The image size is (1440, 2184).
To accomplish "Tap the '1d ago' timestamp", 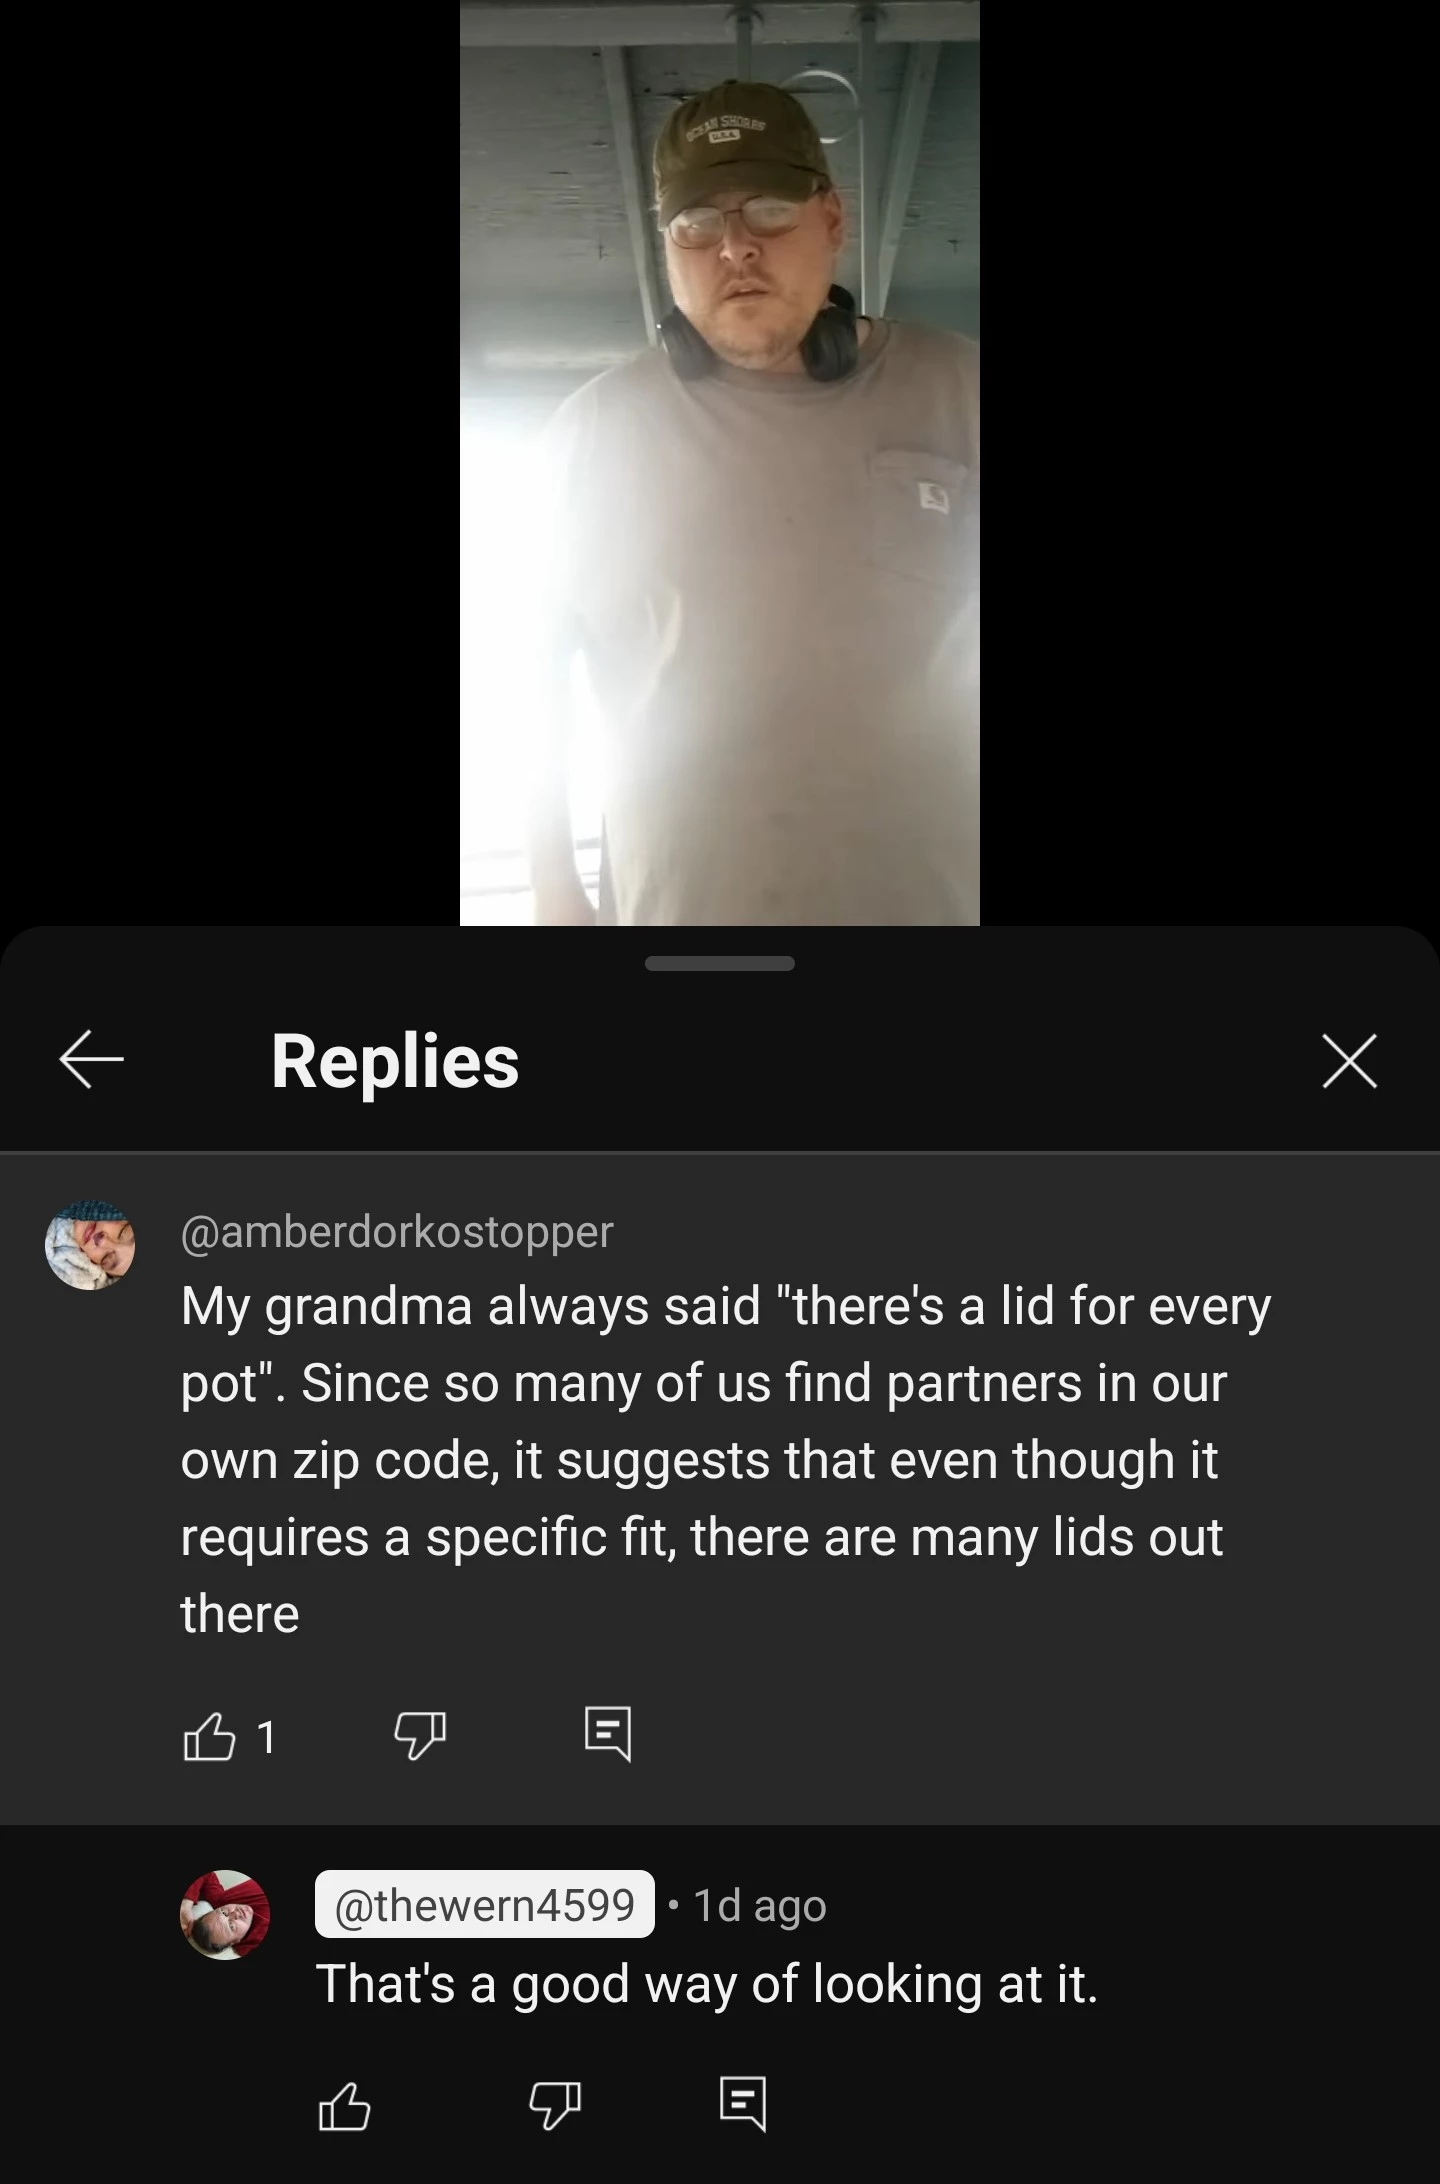I will [x=760, y=1906].
